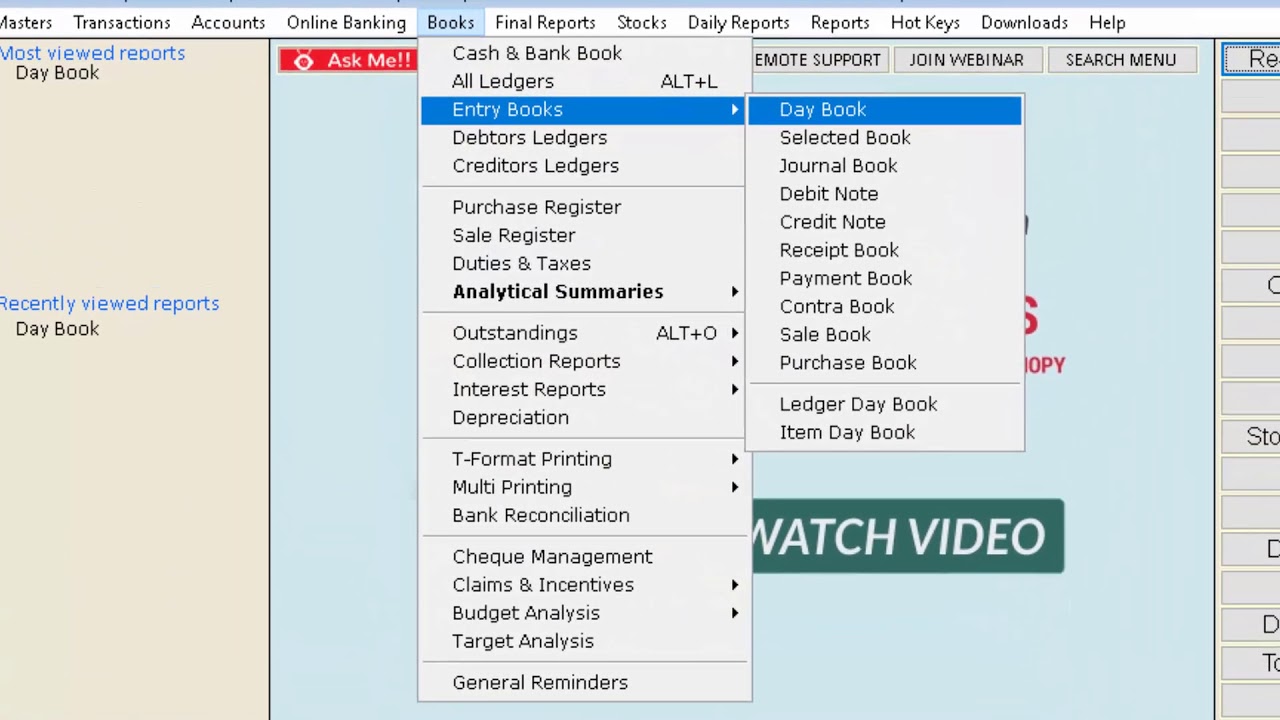Open the Help menu
Screen dimensions: 1280x720
pyautogui.click(x=1107, y=22)
